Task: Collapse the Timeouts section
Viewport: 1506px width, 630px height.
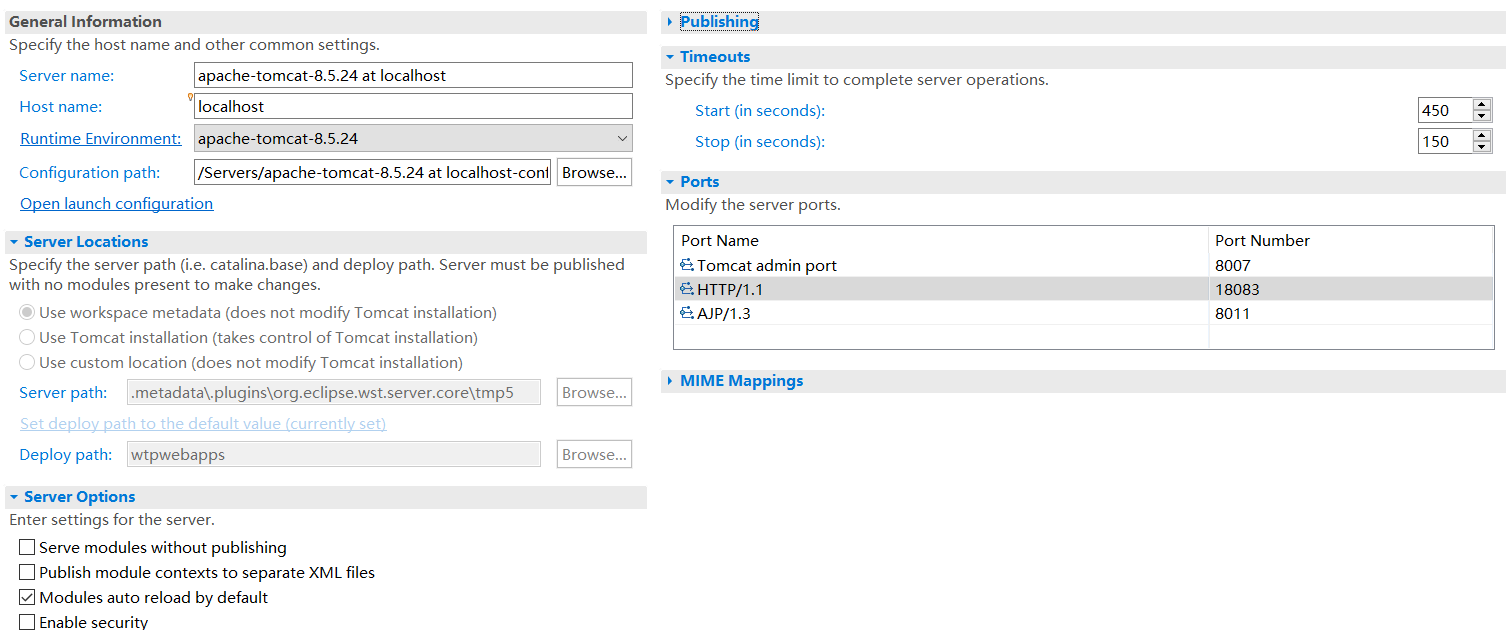Action: (670, 57)
